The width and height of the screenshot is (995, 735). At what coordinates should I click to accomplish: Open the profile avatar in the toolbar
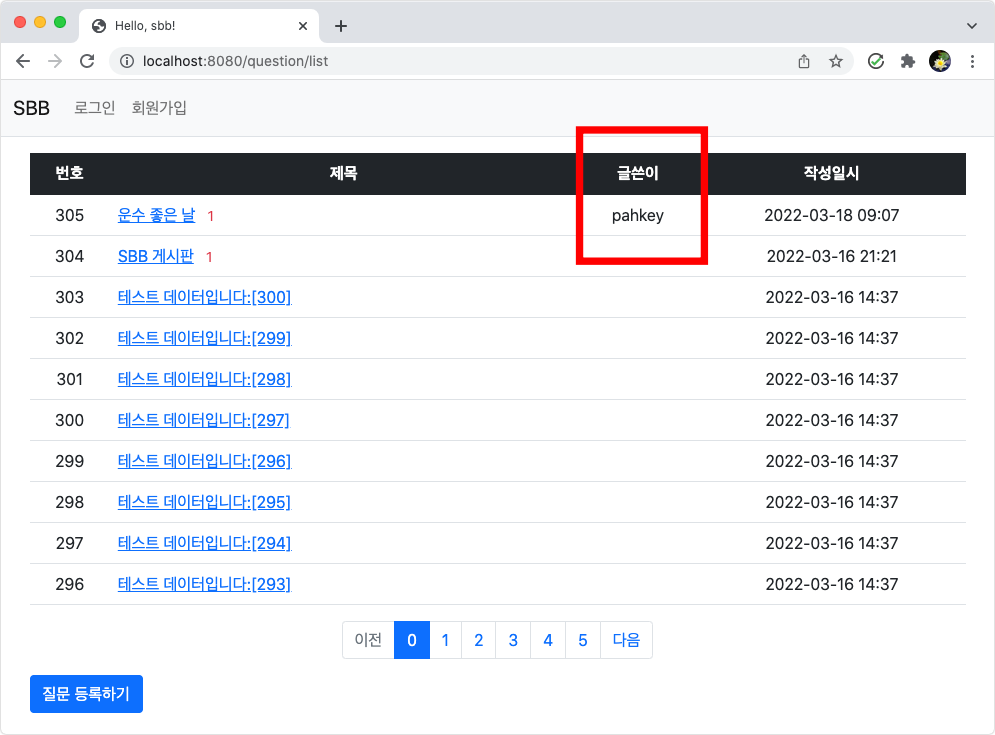(940, 61)
